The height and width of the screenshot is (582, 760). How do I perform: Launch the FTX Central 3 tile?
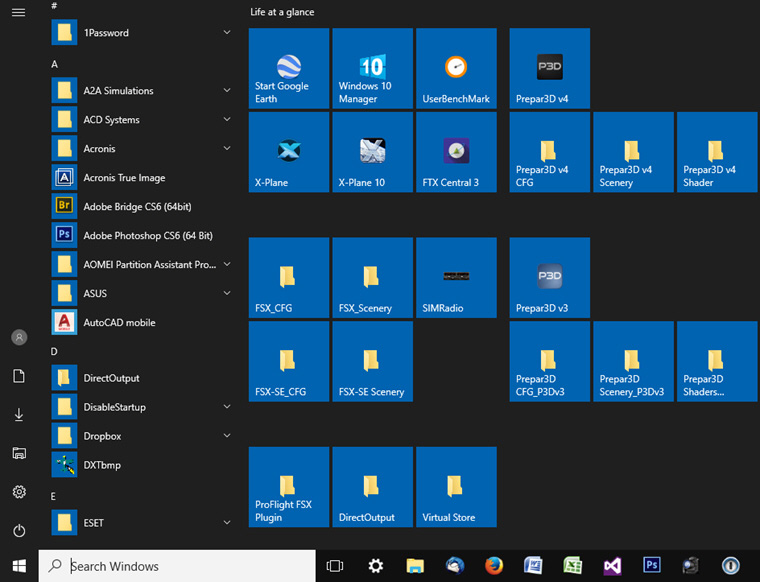[x=456, y=152]
